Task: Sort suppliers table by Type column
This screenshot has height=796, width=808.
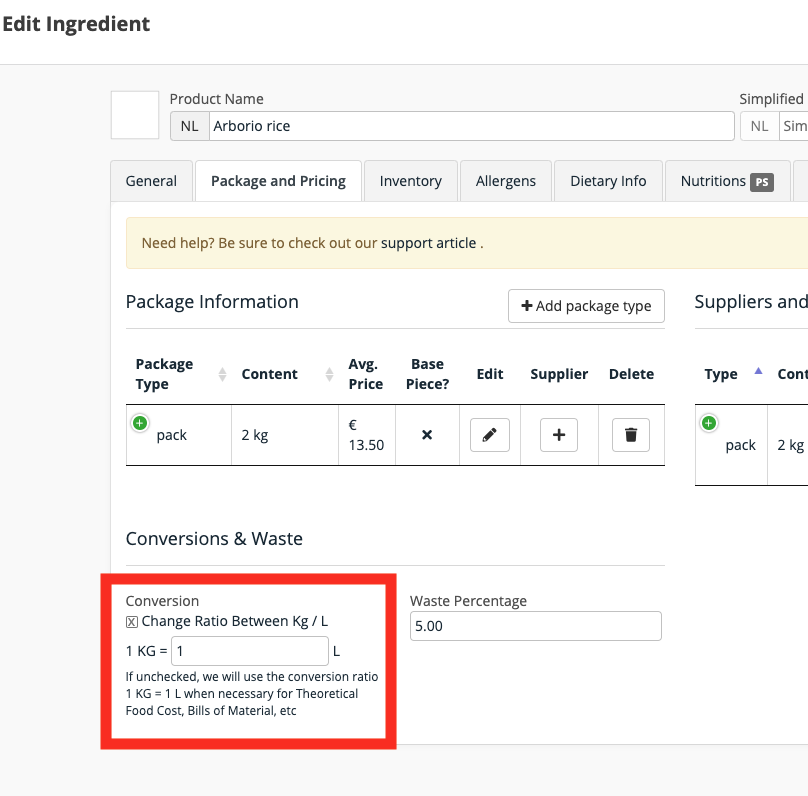Action: (758, 372)
